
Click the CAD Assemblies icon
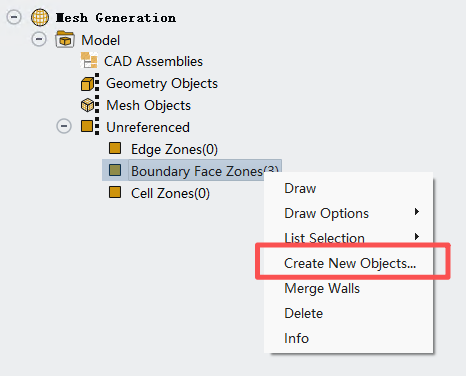coord(89,60)
